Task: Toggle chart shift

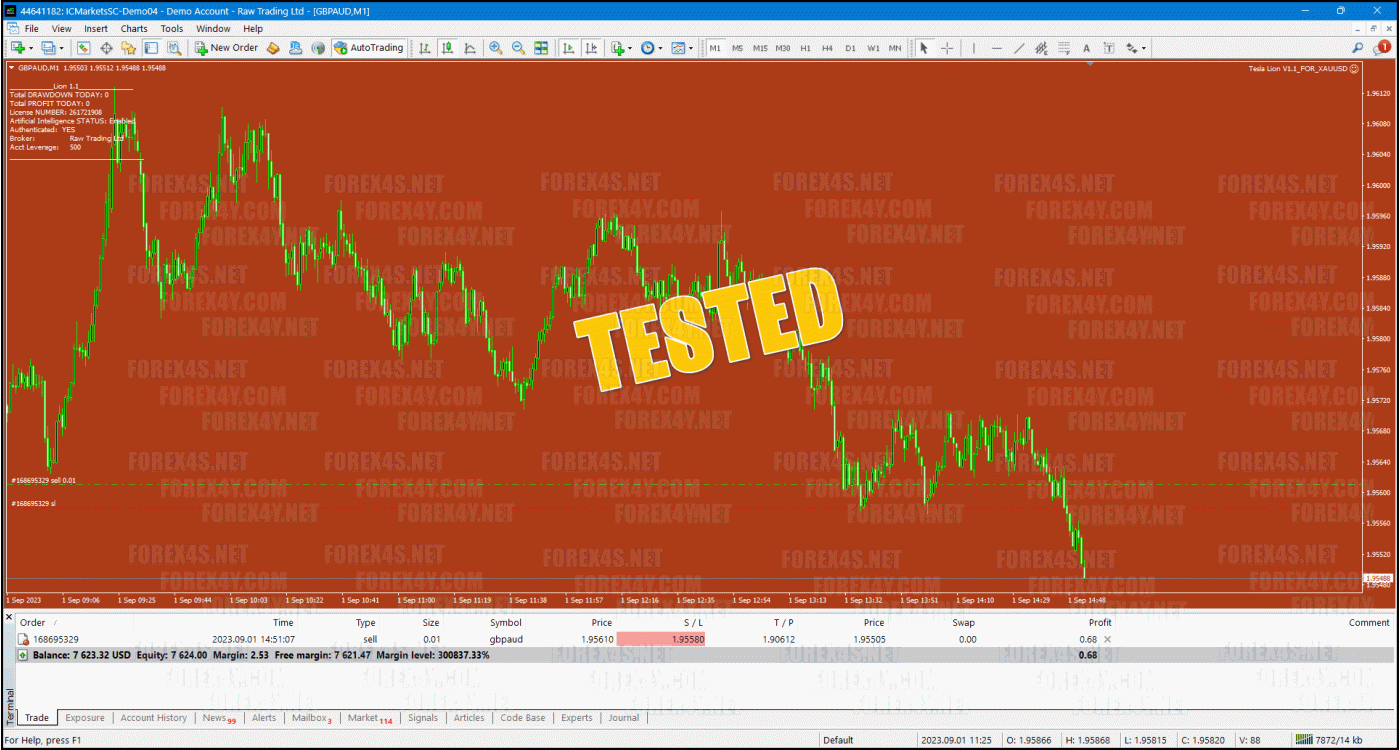Action: coord(591,48)
